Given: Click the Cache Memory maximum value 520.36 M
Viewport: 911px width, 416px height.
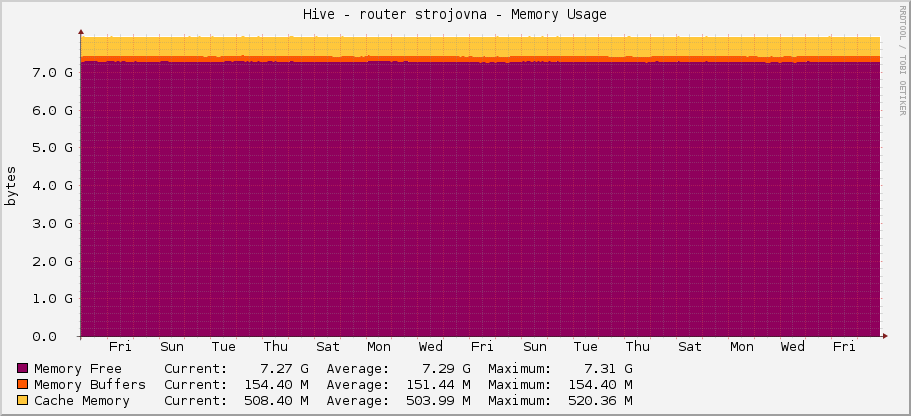Looking at the screenshot, I should click(x=600, y=400).
